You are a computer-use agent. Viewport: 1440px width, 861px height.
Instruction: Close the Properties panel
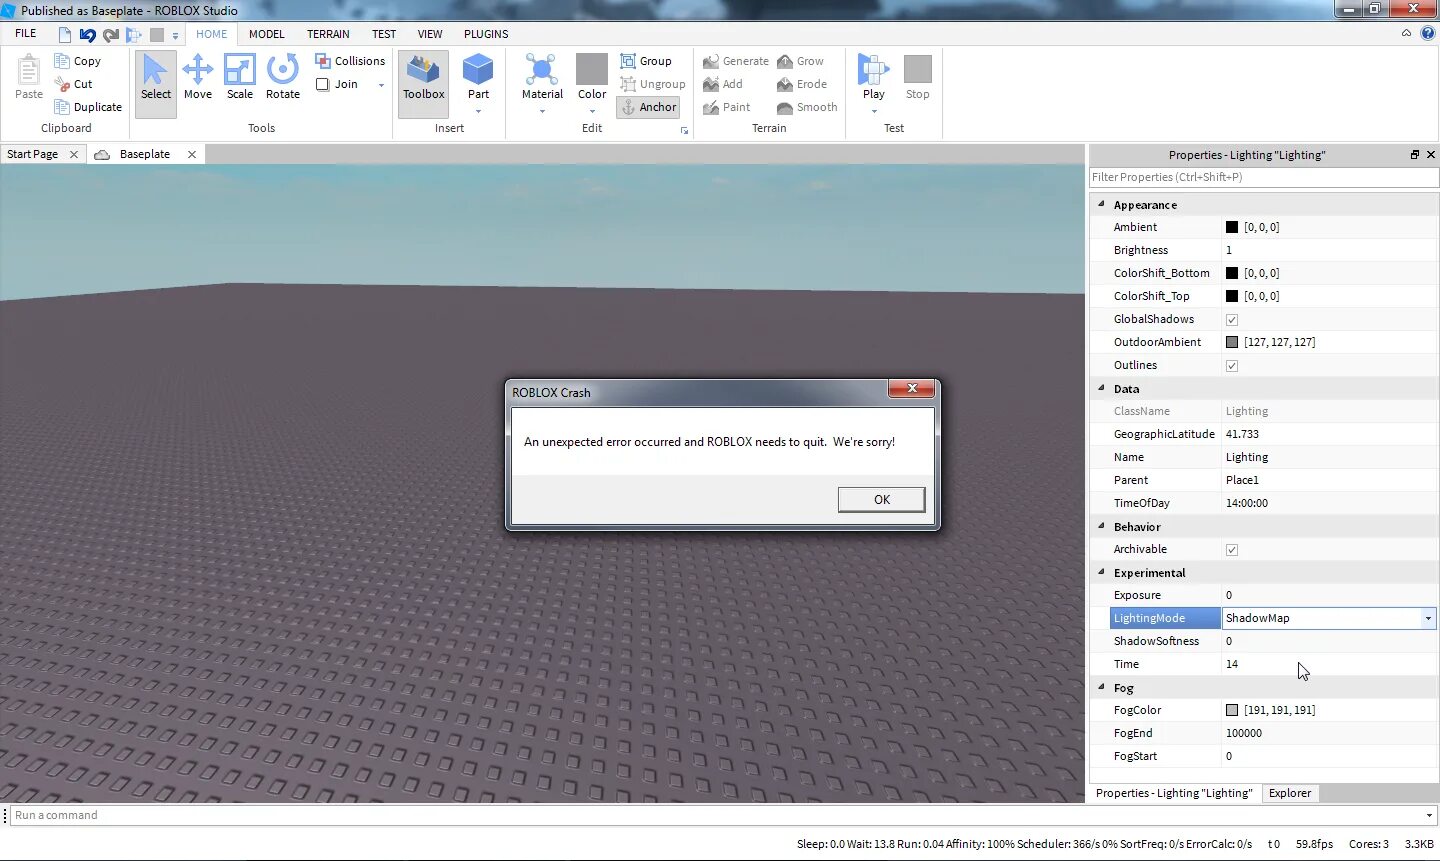click(x=1430, y=155)
